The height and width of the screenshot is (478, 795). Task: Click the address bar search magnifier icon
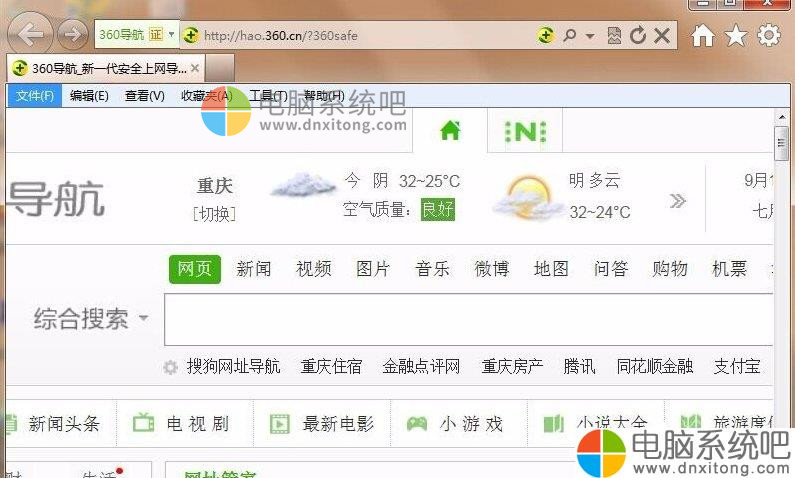point(570,35)
